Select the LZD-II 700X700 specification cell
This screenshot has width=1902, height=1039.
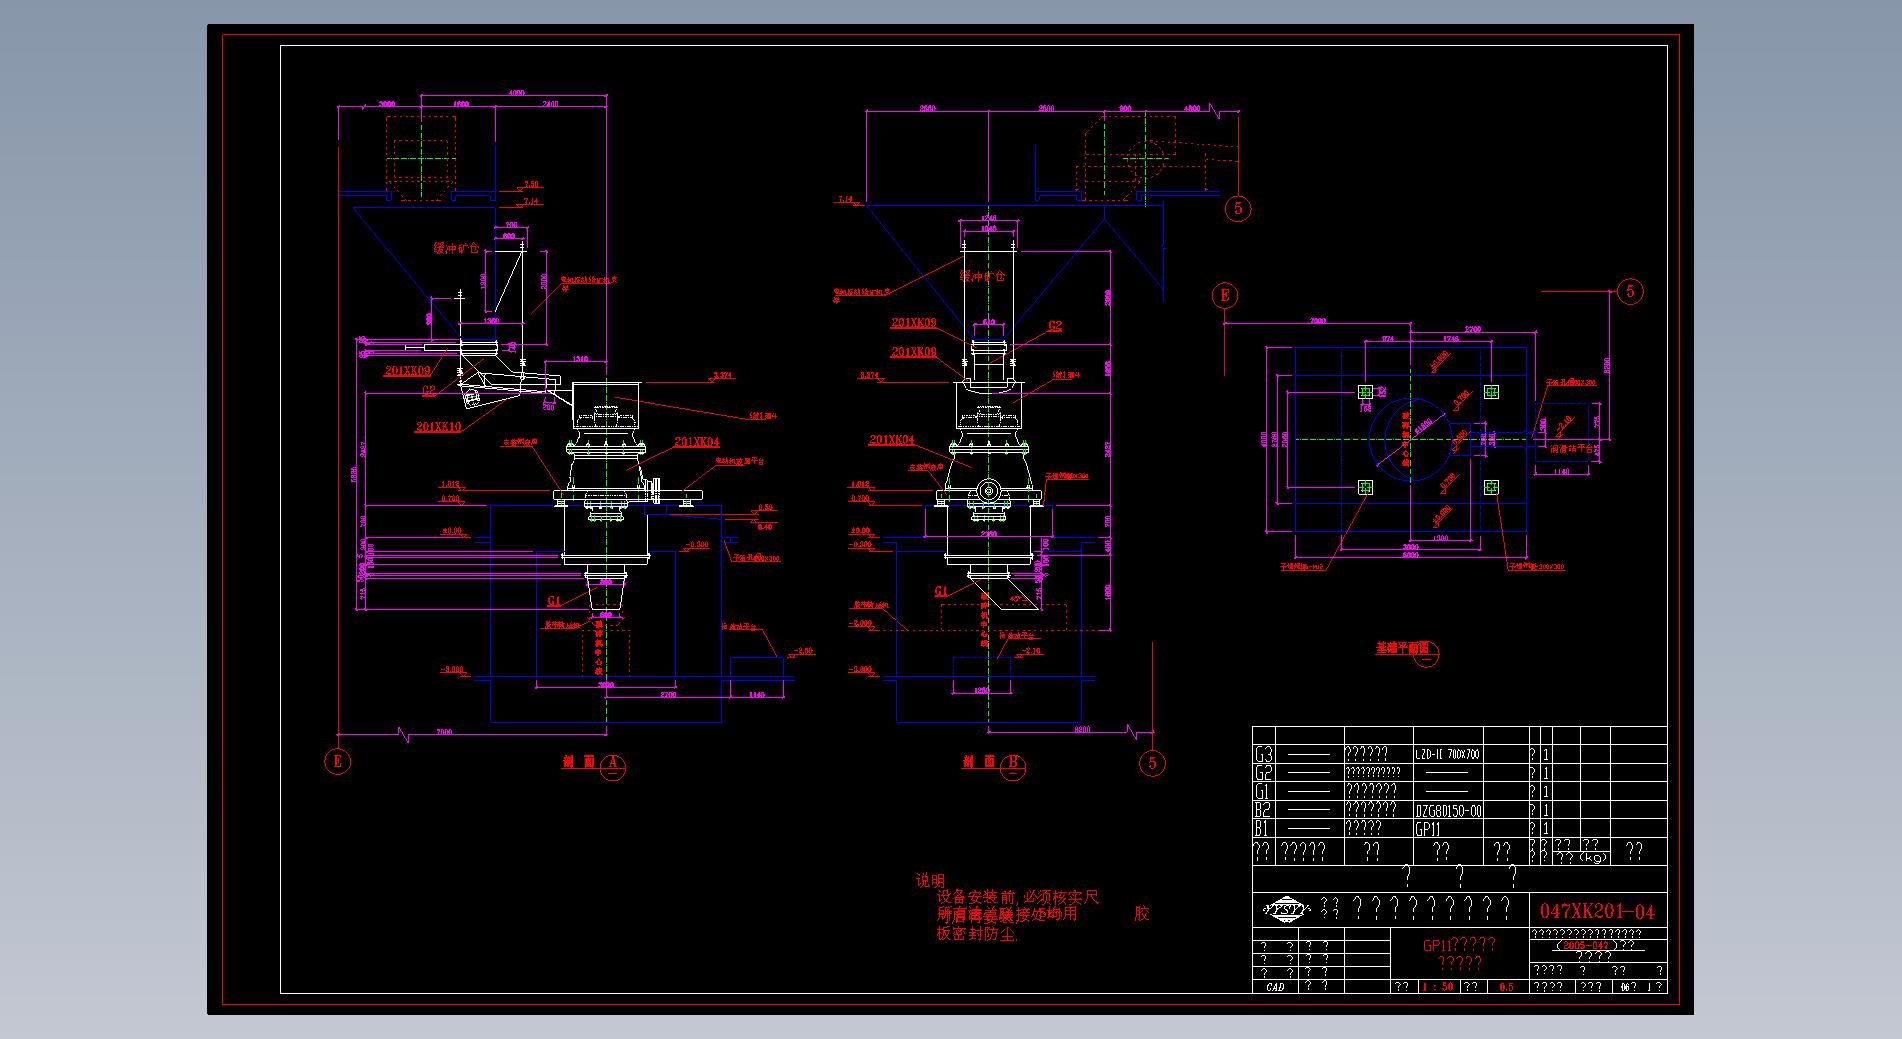point(1446,754)
